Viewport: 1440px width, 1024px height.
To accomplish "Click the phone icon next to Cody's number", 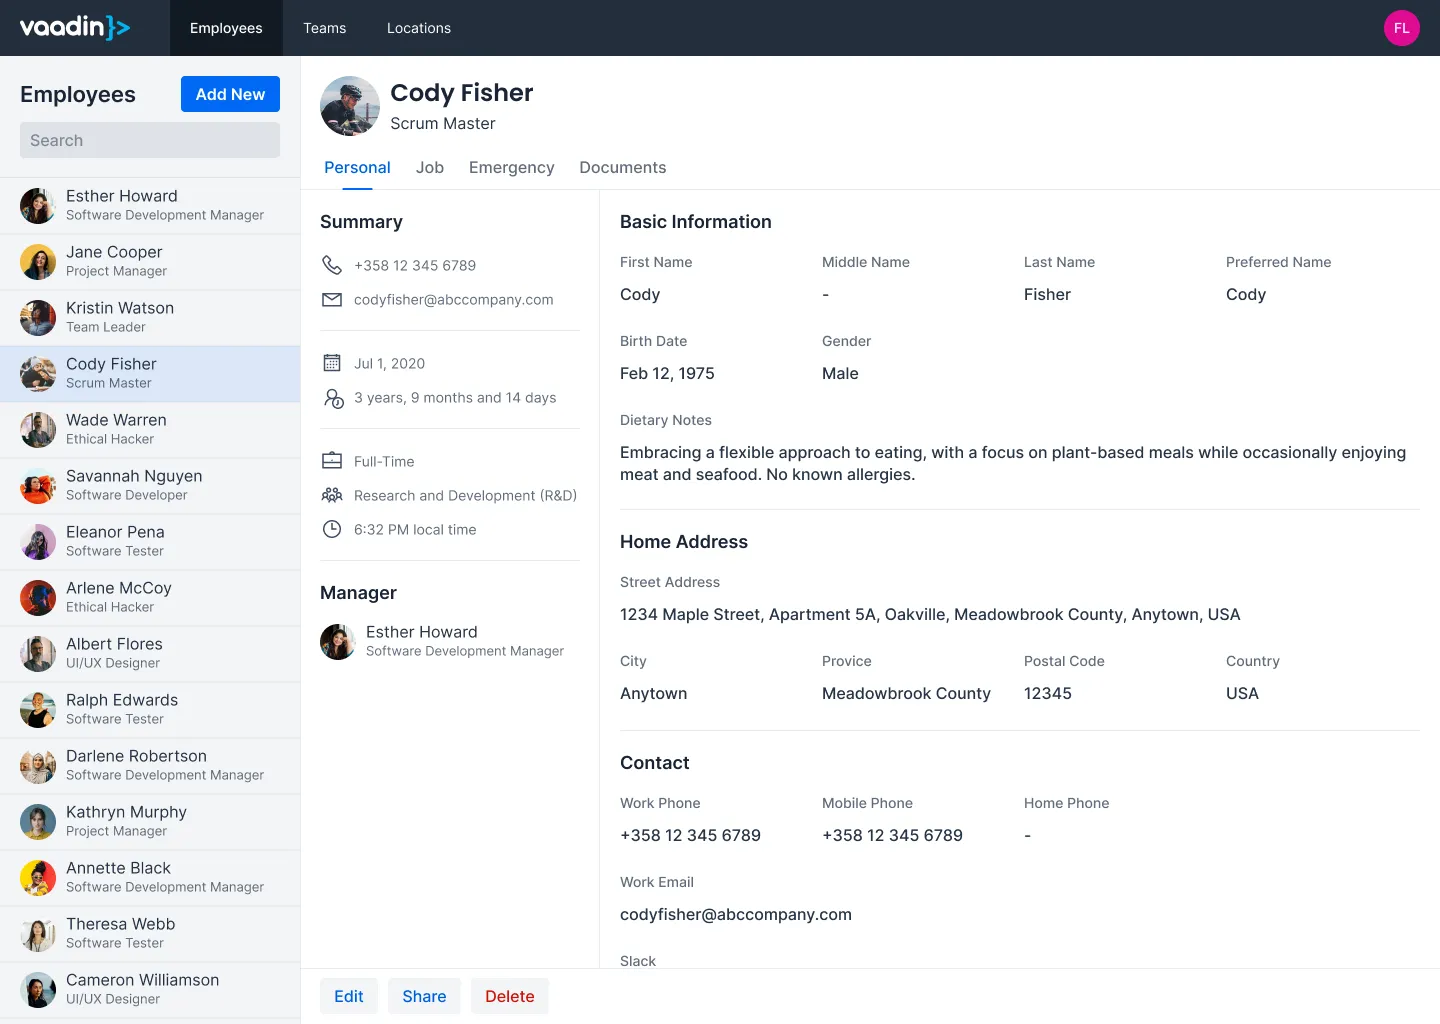I will [332, 265].
